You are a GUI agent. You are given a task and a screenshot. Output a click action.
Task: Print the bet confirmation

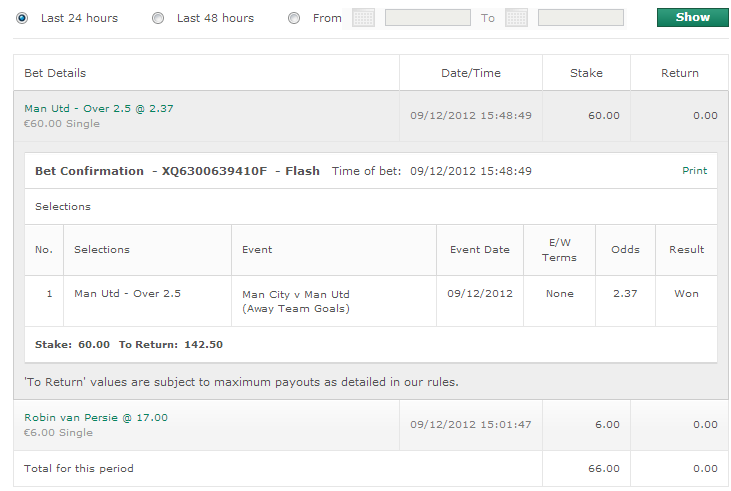pos(694,171)
